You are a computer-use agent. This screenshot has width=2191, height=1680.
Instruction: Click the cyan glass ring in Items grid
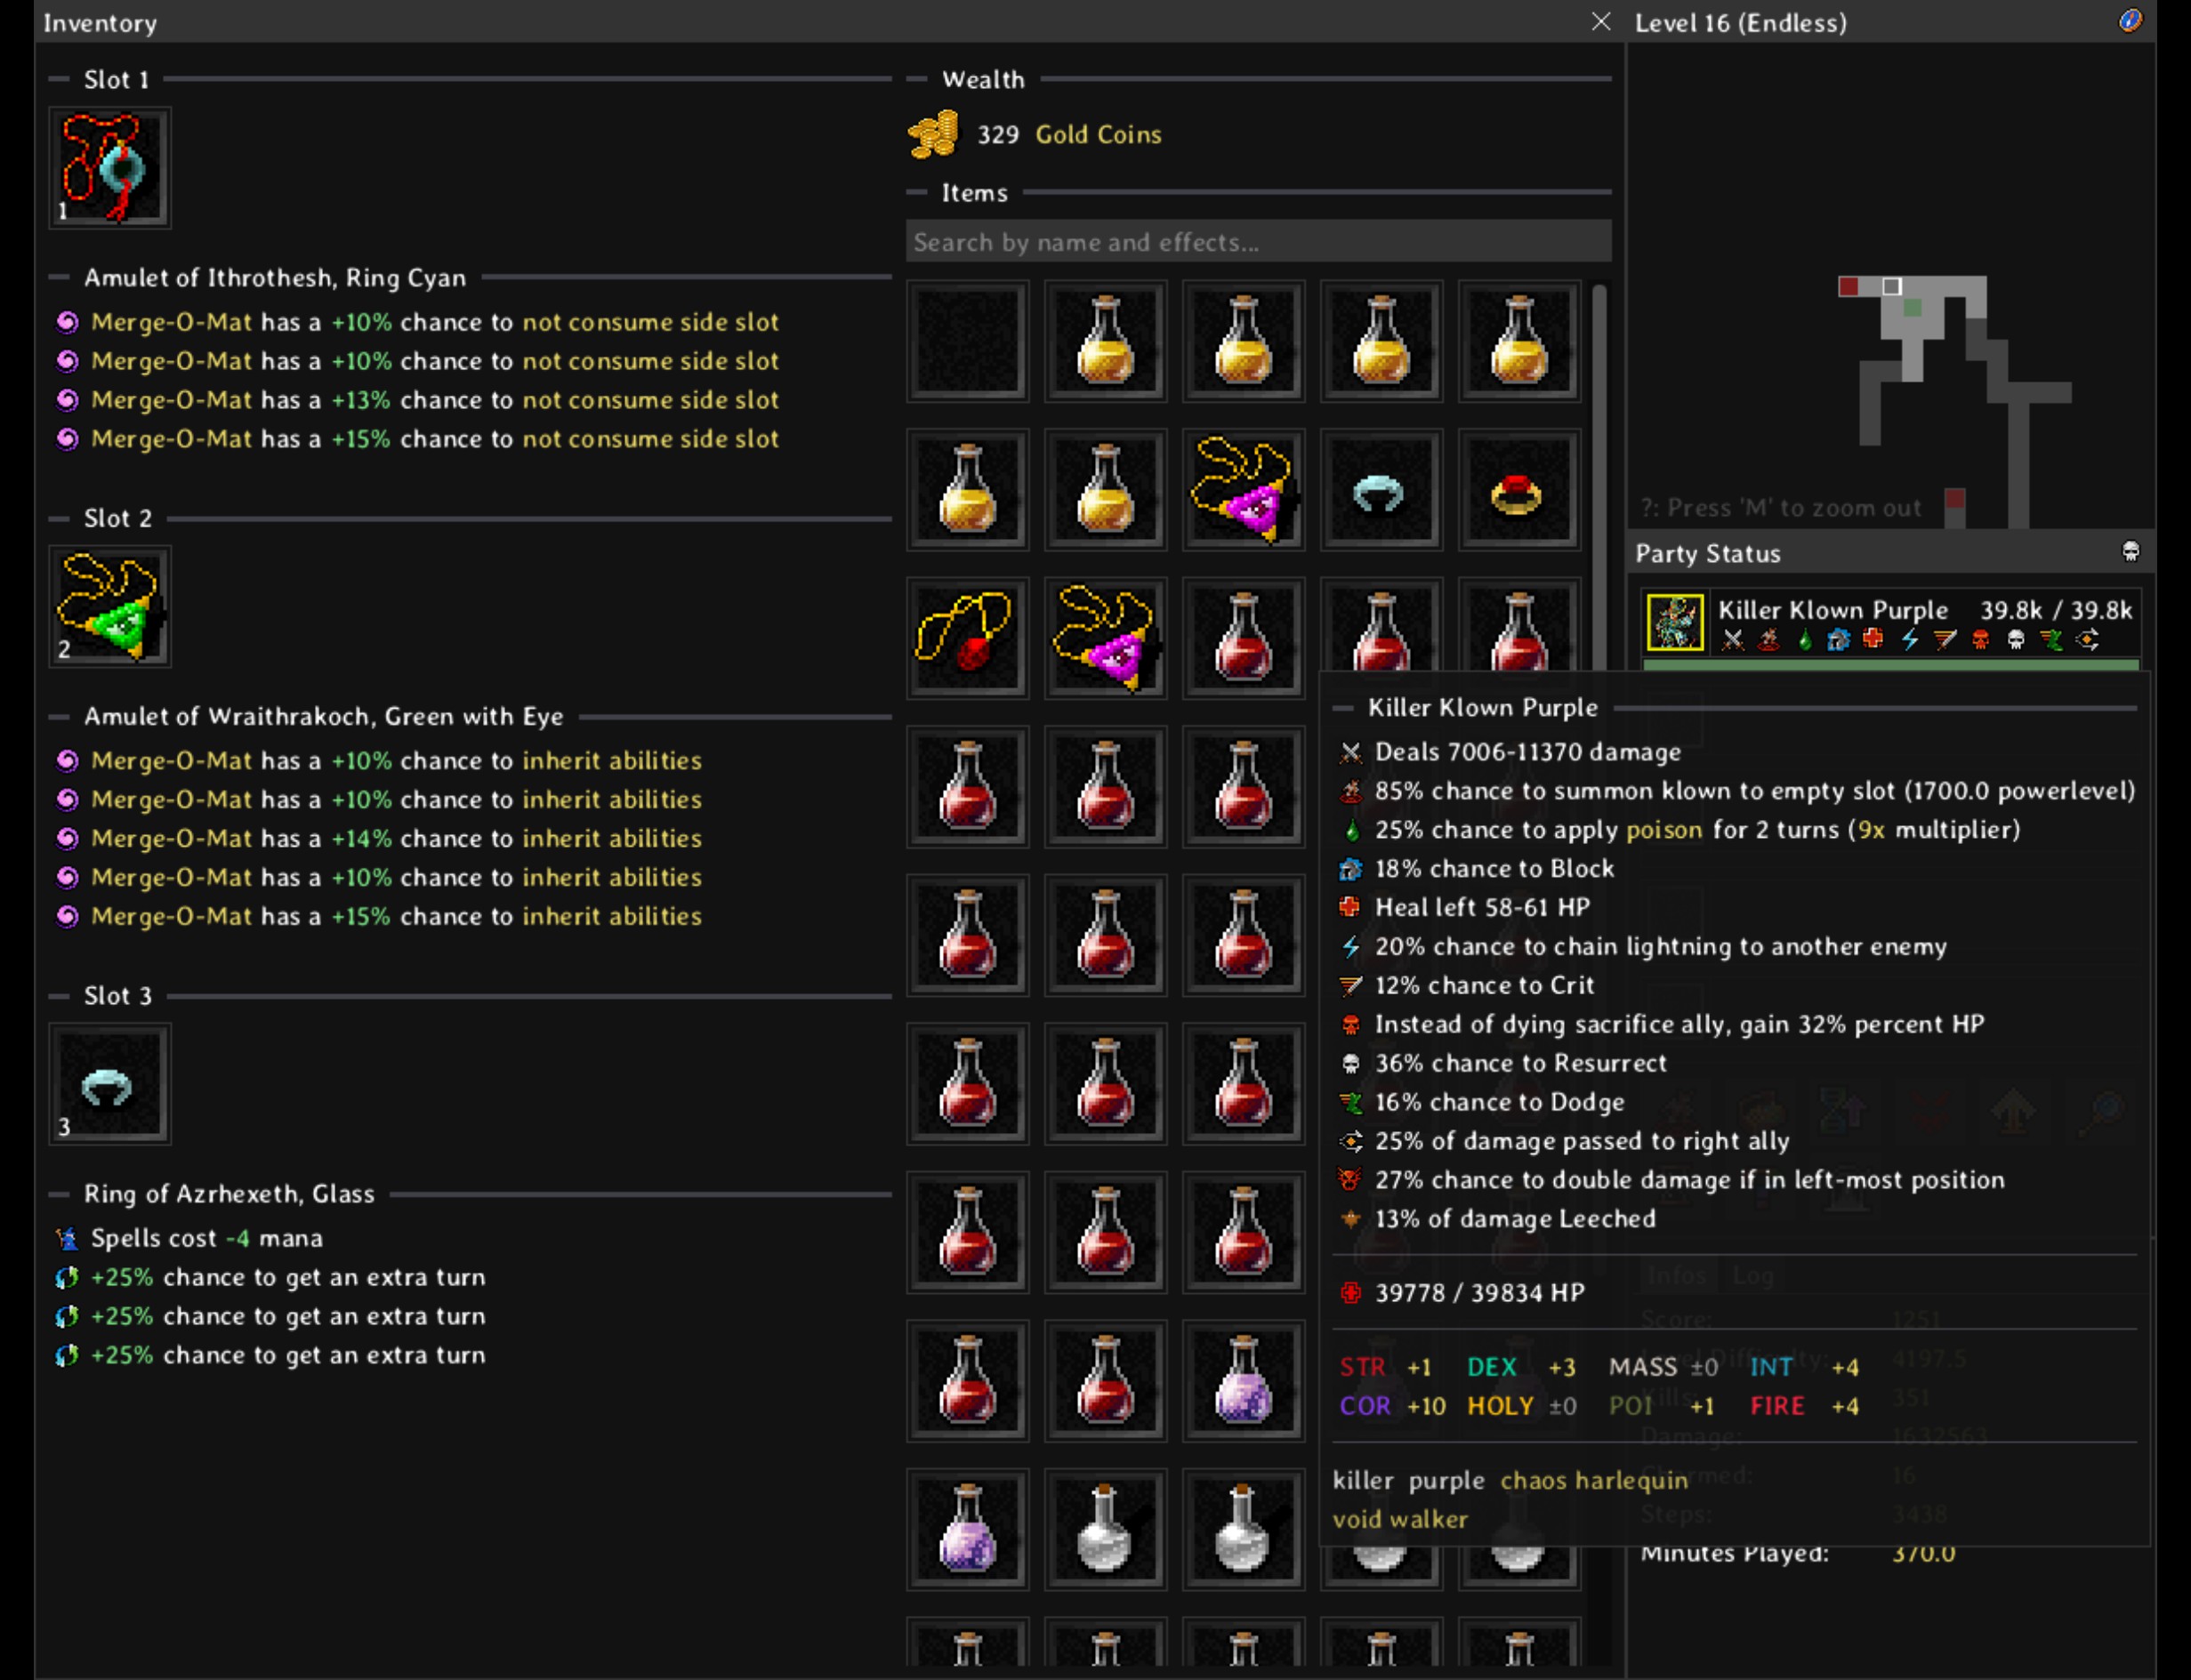[1380, 491]
